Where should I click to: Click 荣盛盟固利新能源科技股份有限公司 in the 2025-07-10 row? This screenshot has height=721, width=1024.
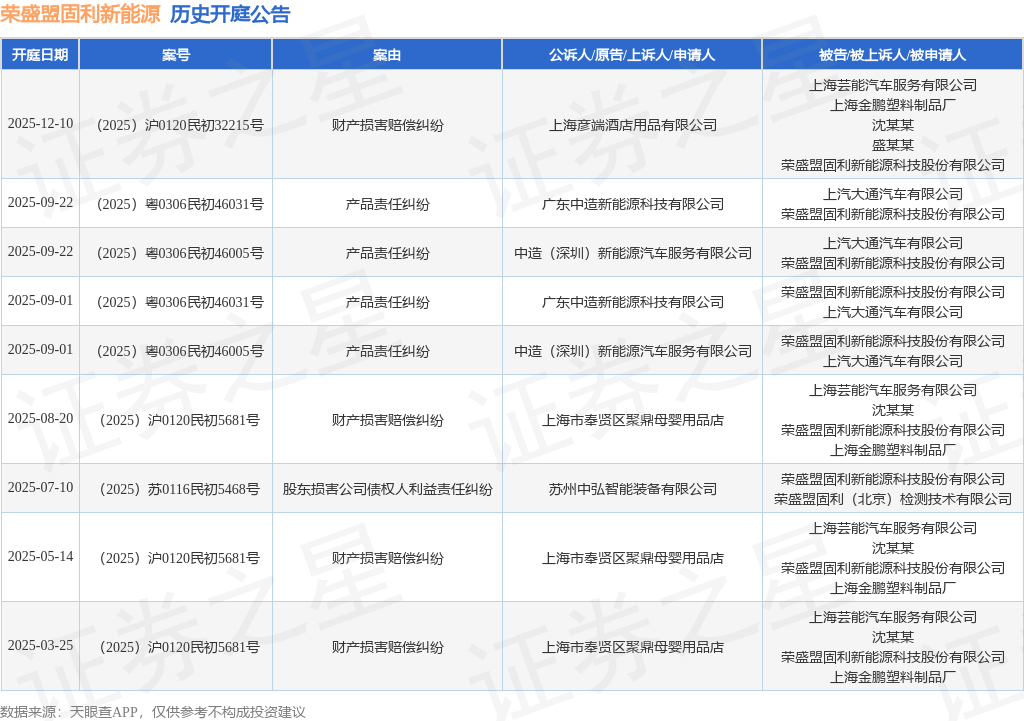click(x=893, y=479)
